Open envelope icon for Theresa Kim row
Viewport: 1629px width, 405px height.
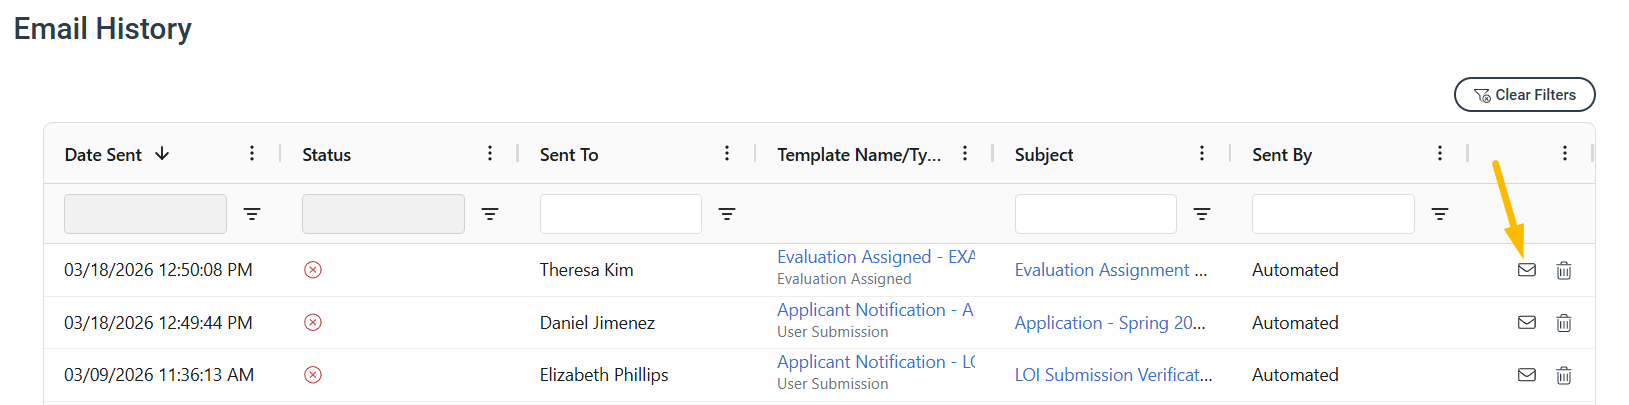coord(1526,270)
